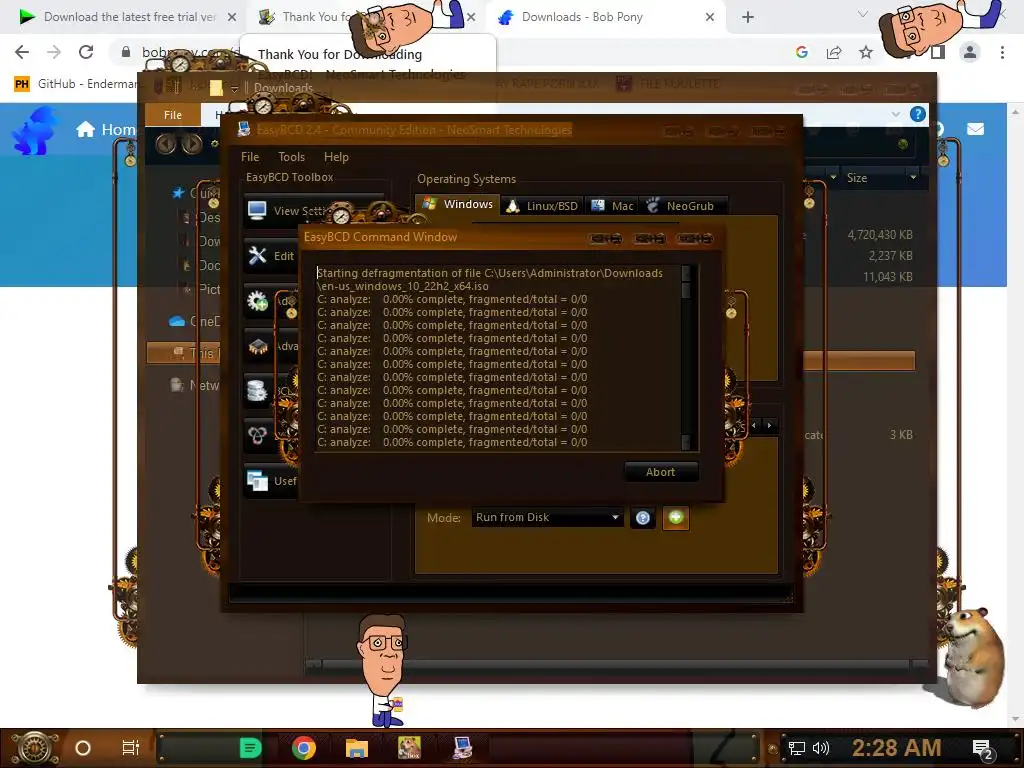Select the 2,237 KB file size cell
Image resolution: width=1024 pixels, height=768 pixels.
click(x=890, y=255)
